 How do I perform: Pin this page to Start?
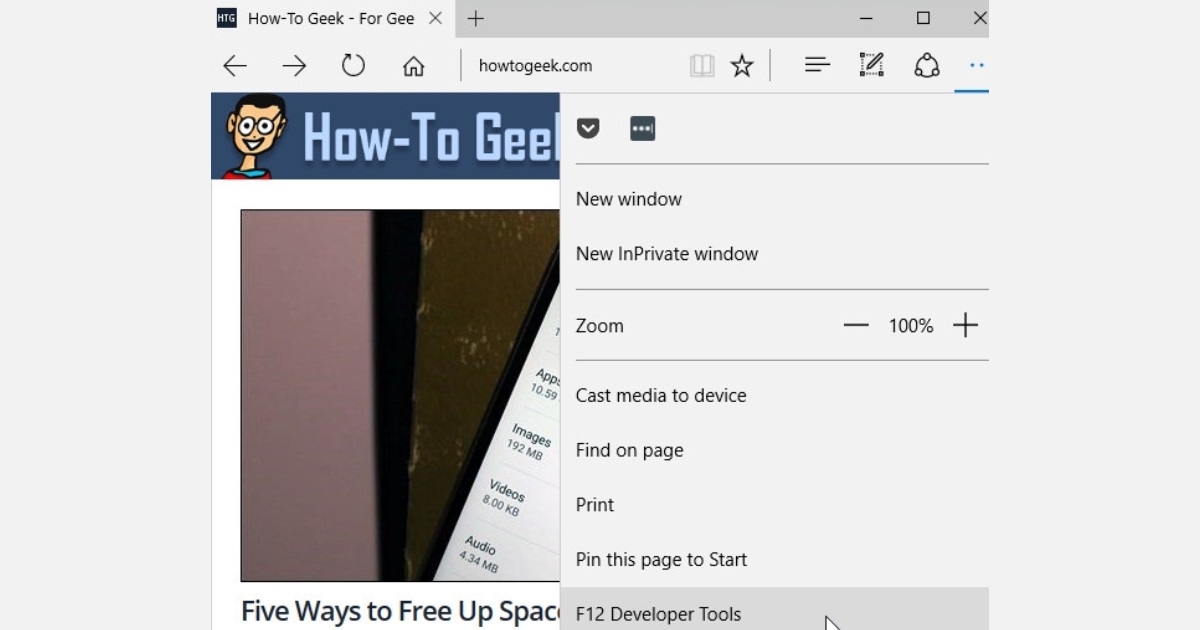tap(661, 560)
